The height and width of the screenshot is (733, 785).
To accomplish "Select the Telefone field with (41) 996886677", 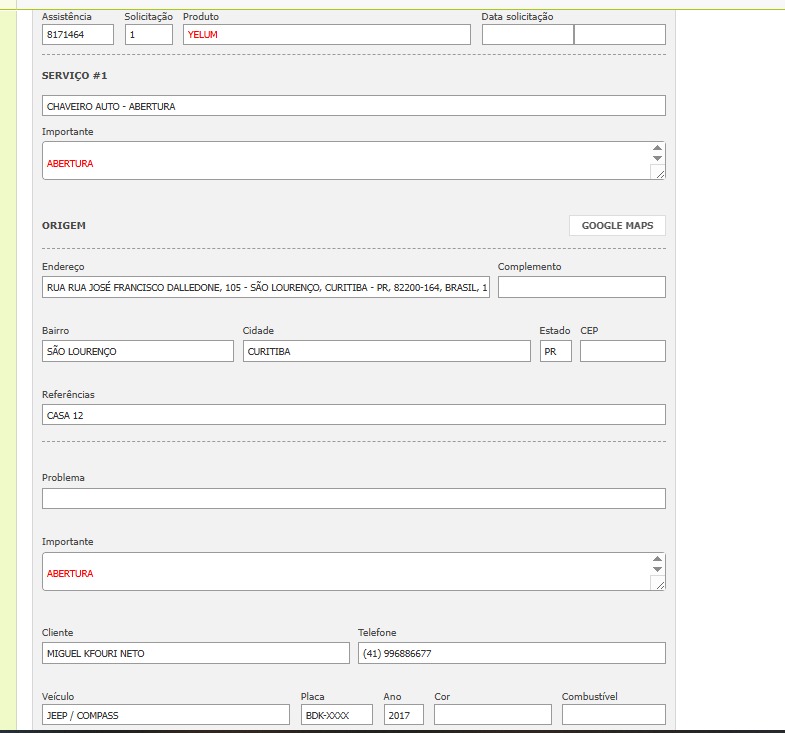I will 511,654.
